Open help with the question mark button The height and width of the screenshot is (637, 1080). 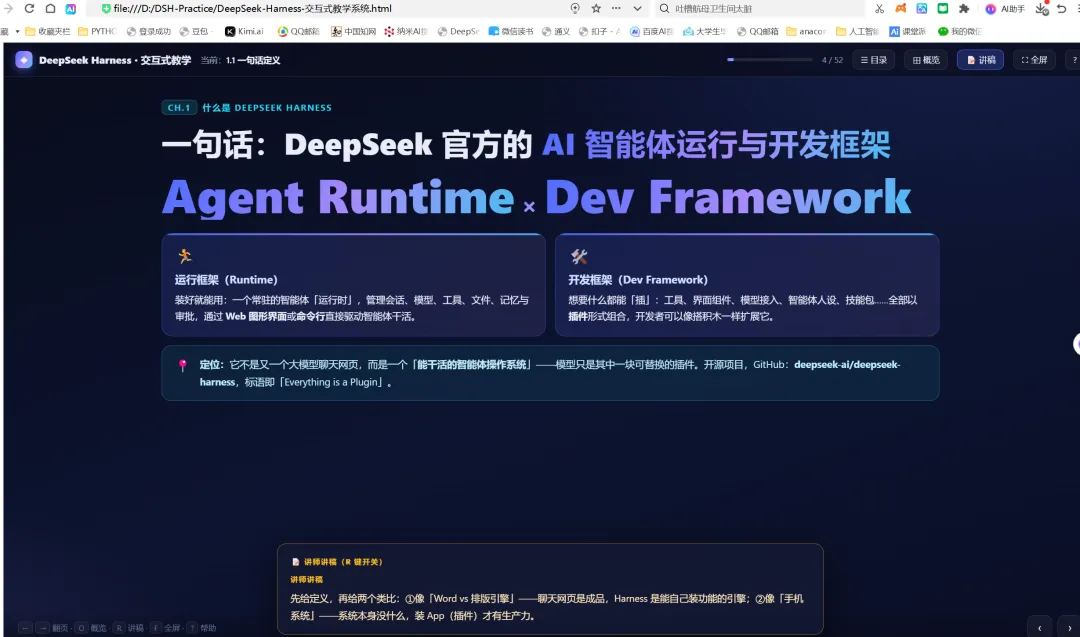(1073, 60)
